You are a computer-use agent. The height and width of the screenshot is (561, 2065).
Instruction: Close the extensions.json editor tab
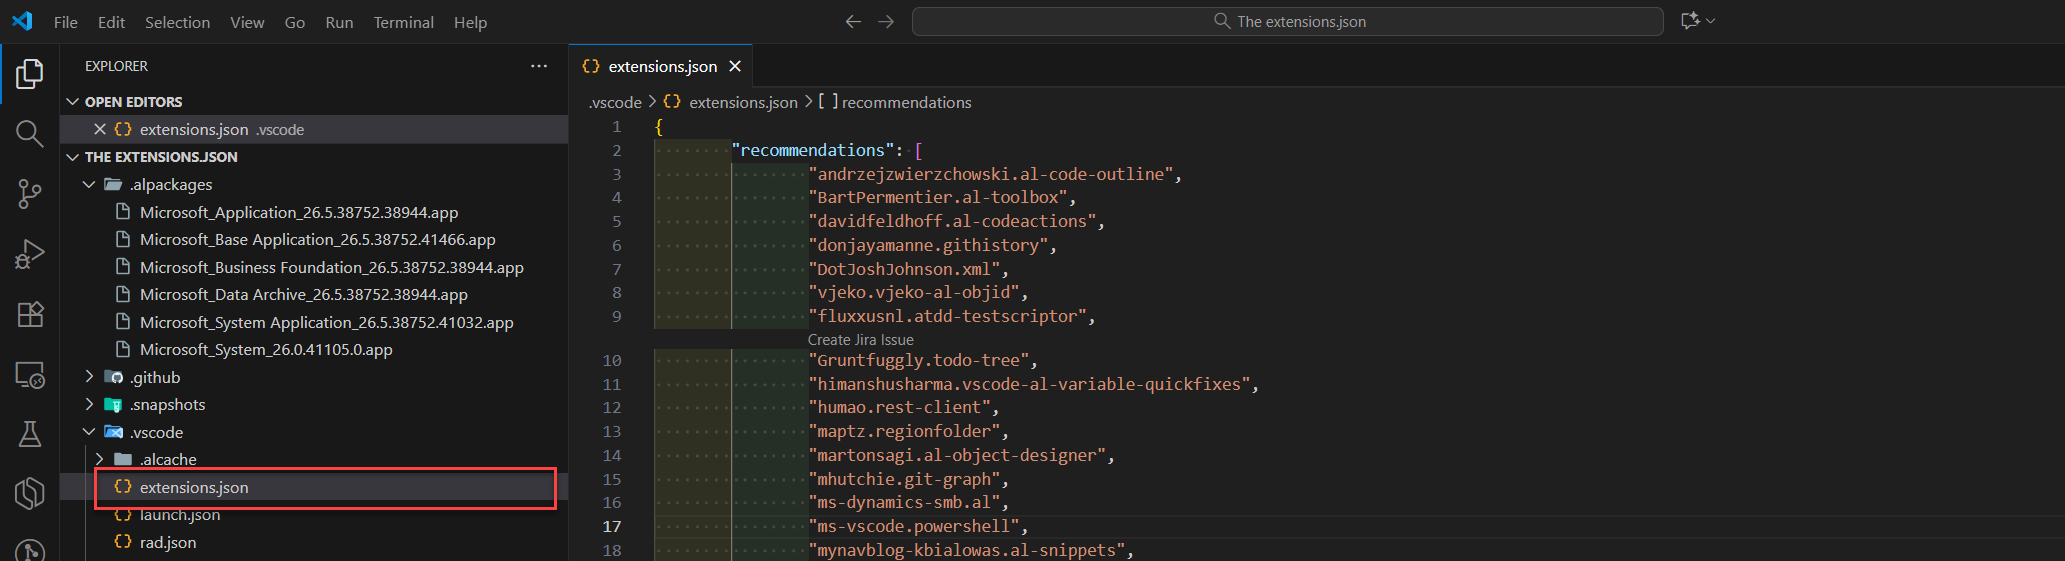(735, 66)
